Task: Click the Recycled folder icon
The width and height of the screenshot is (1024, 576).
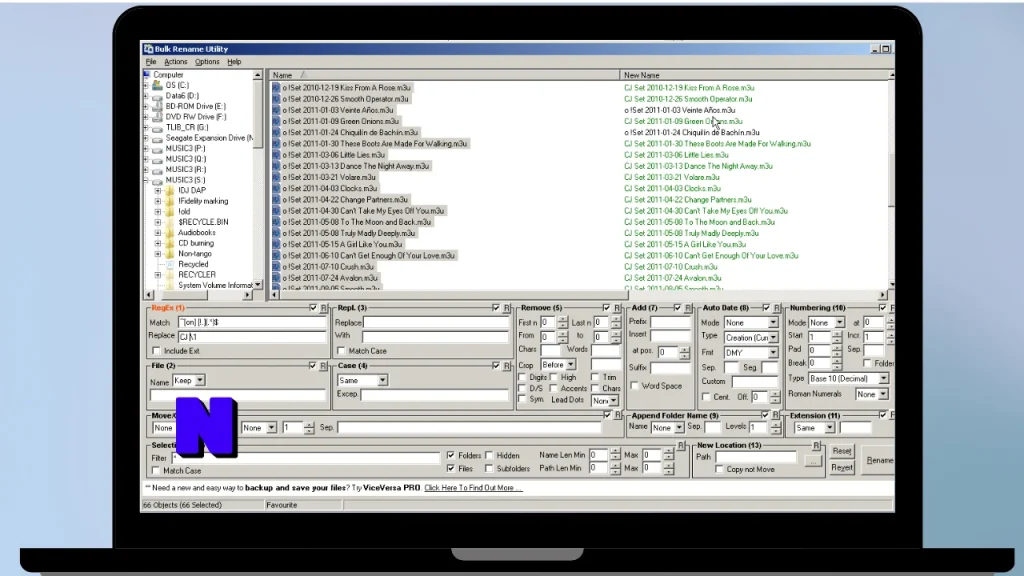Action: coord(170,264)
